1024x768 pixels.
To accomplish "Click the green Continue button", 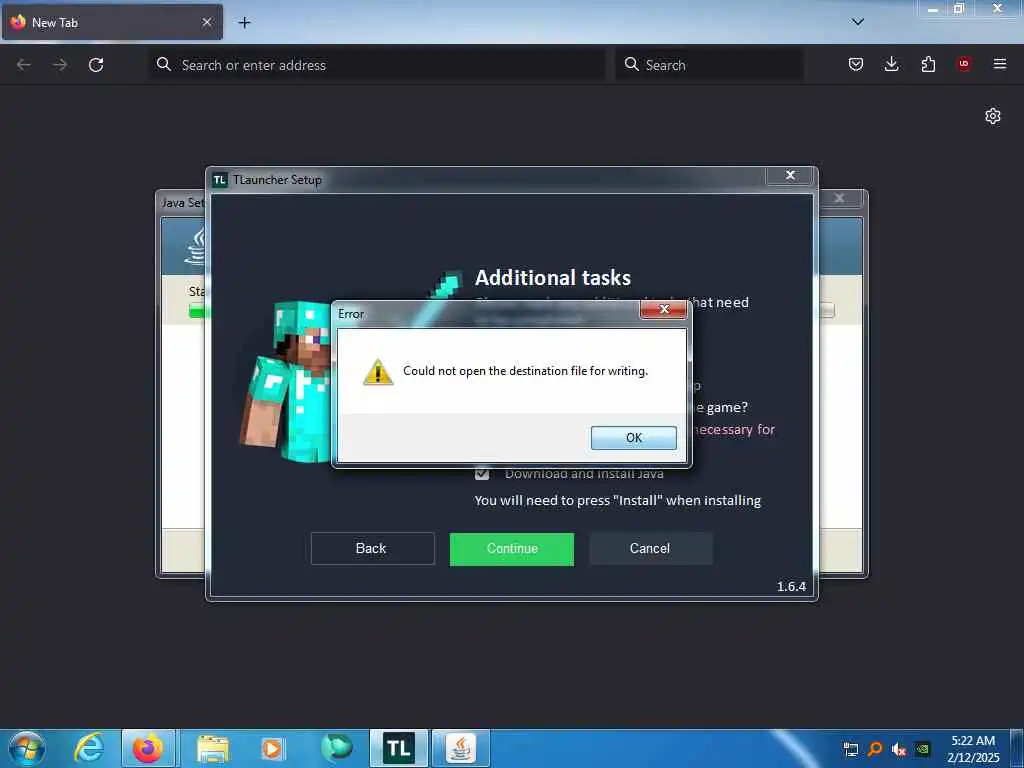I will pos(511,549).
